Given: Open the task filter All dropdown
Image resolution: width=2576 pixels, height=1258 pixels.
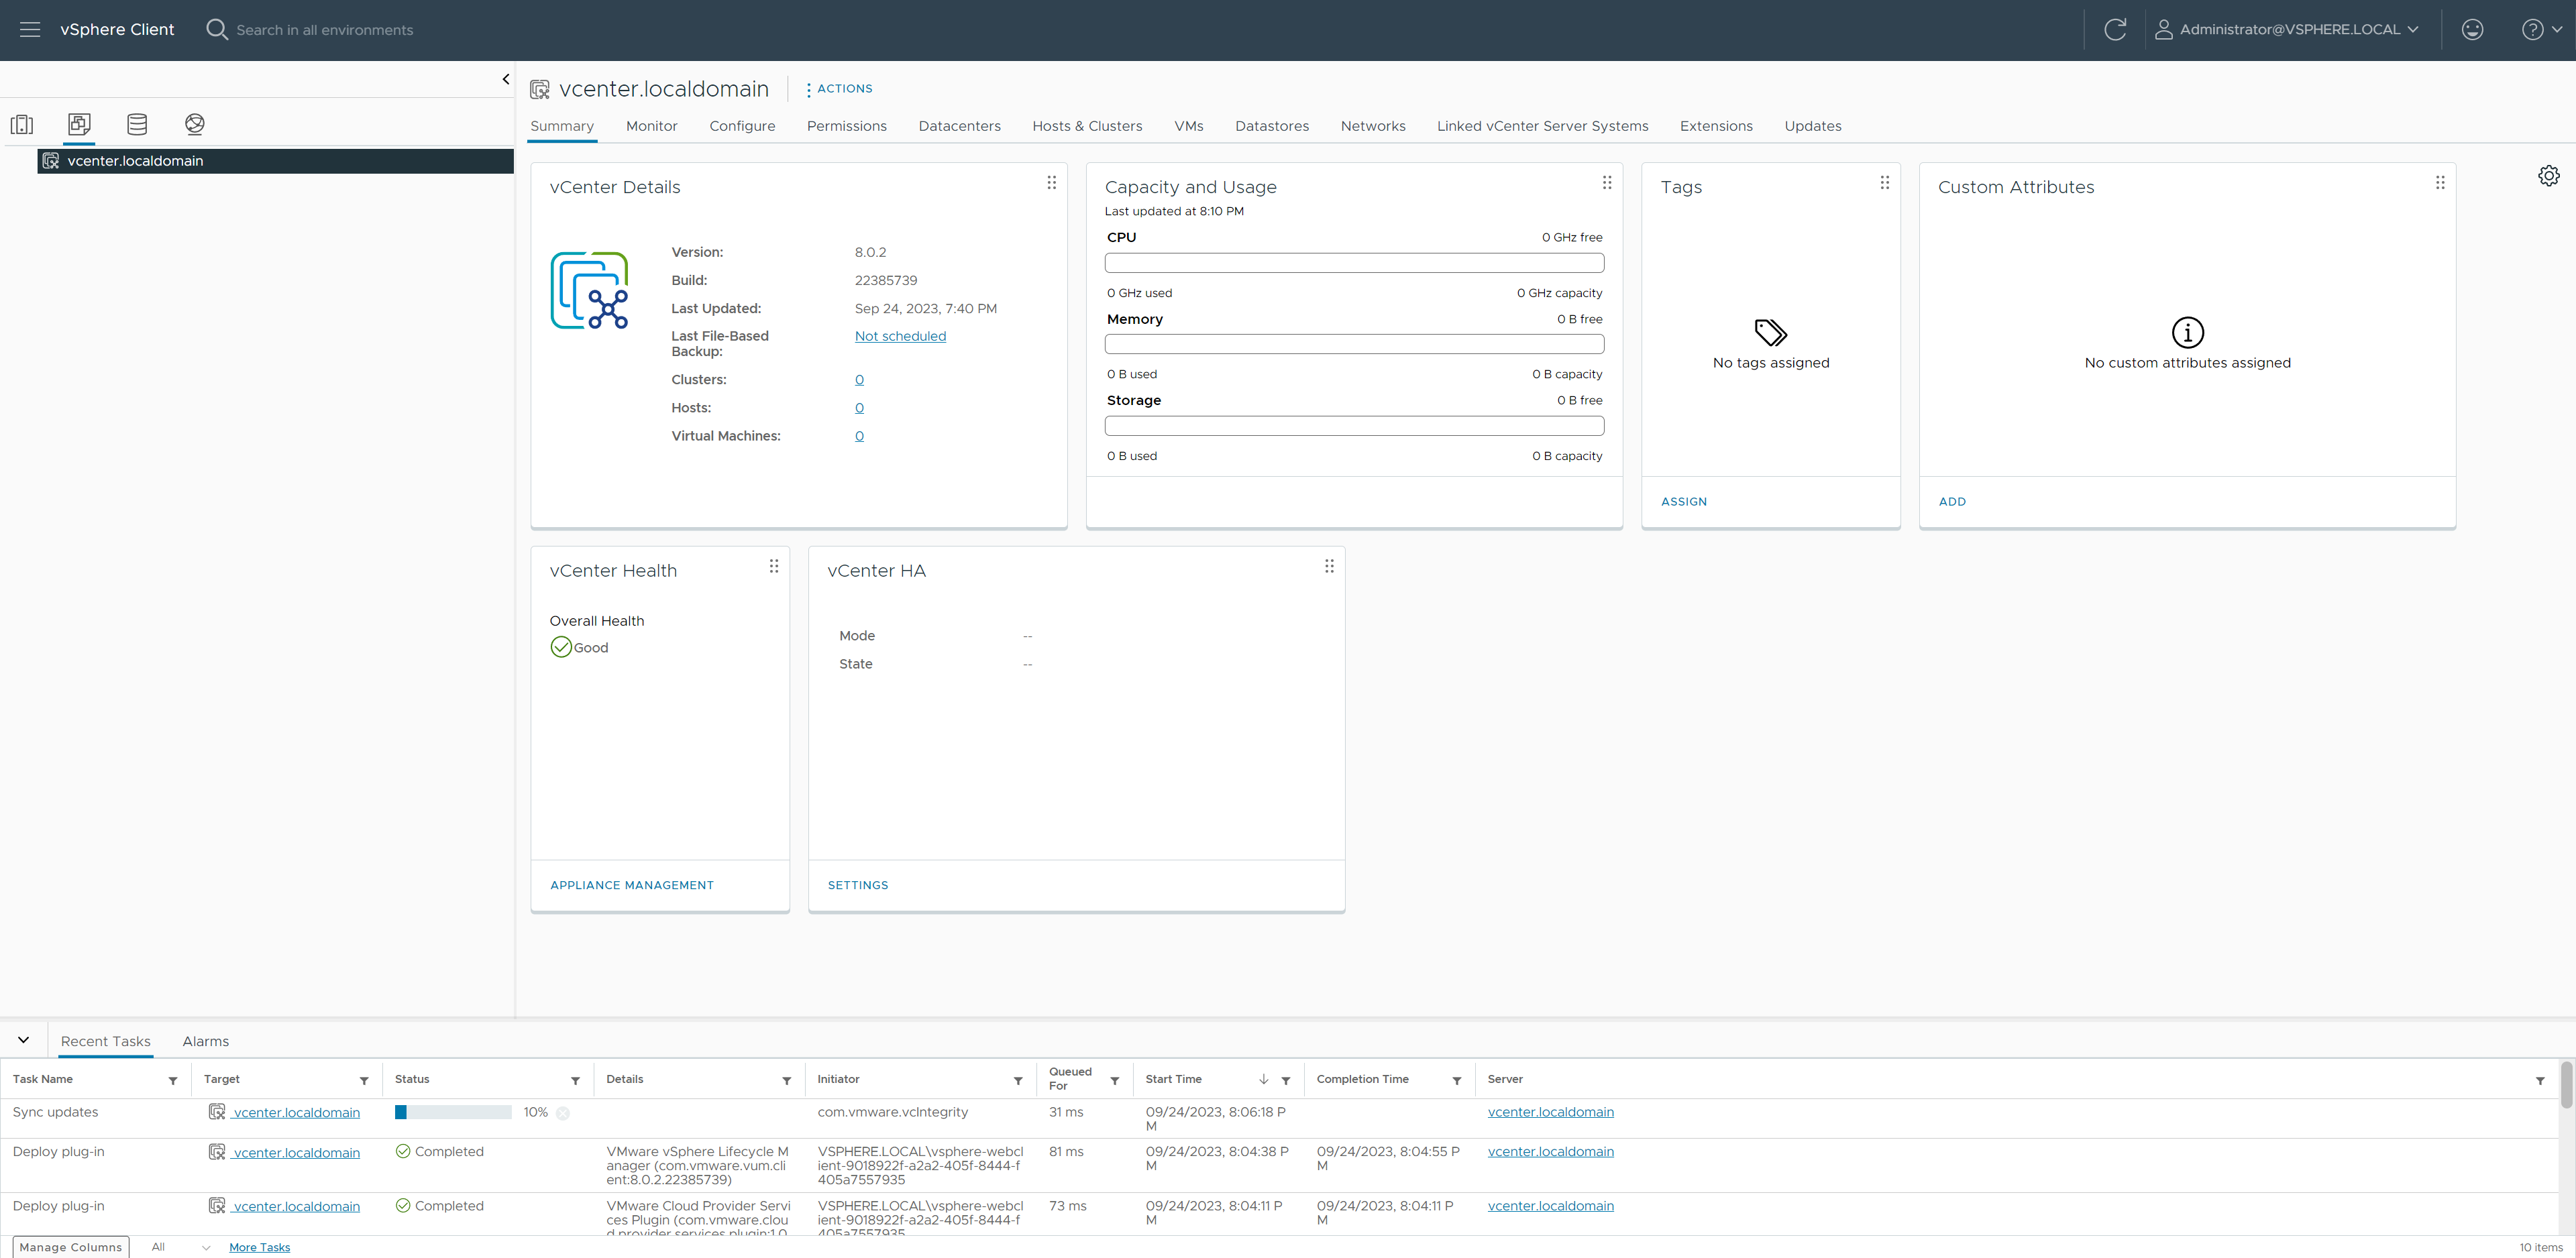Looking at the screenshot, I should (180, 1247).
